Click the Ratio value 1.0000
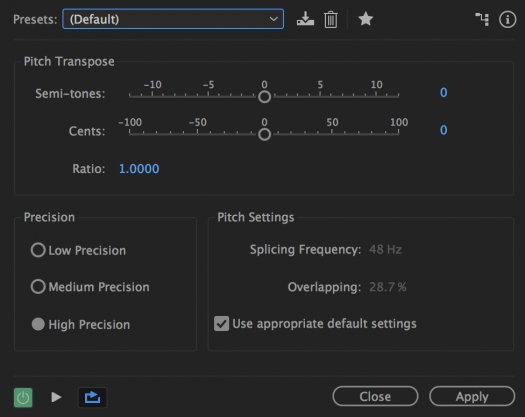The height and width of the screenshot is (417, 525). 139,168
